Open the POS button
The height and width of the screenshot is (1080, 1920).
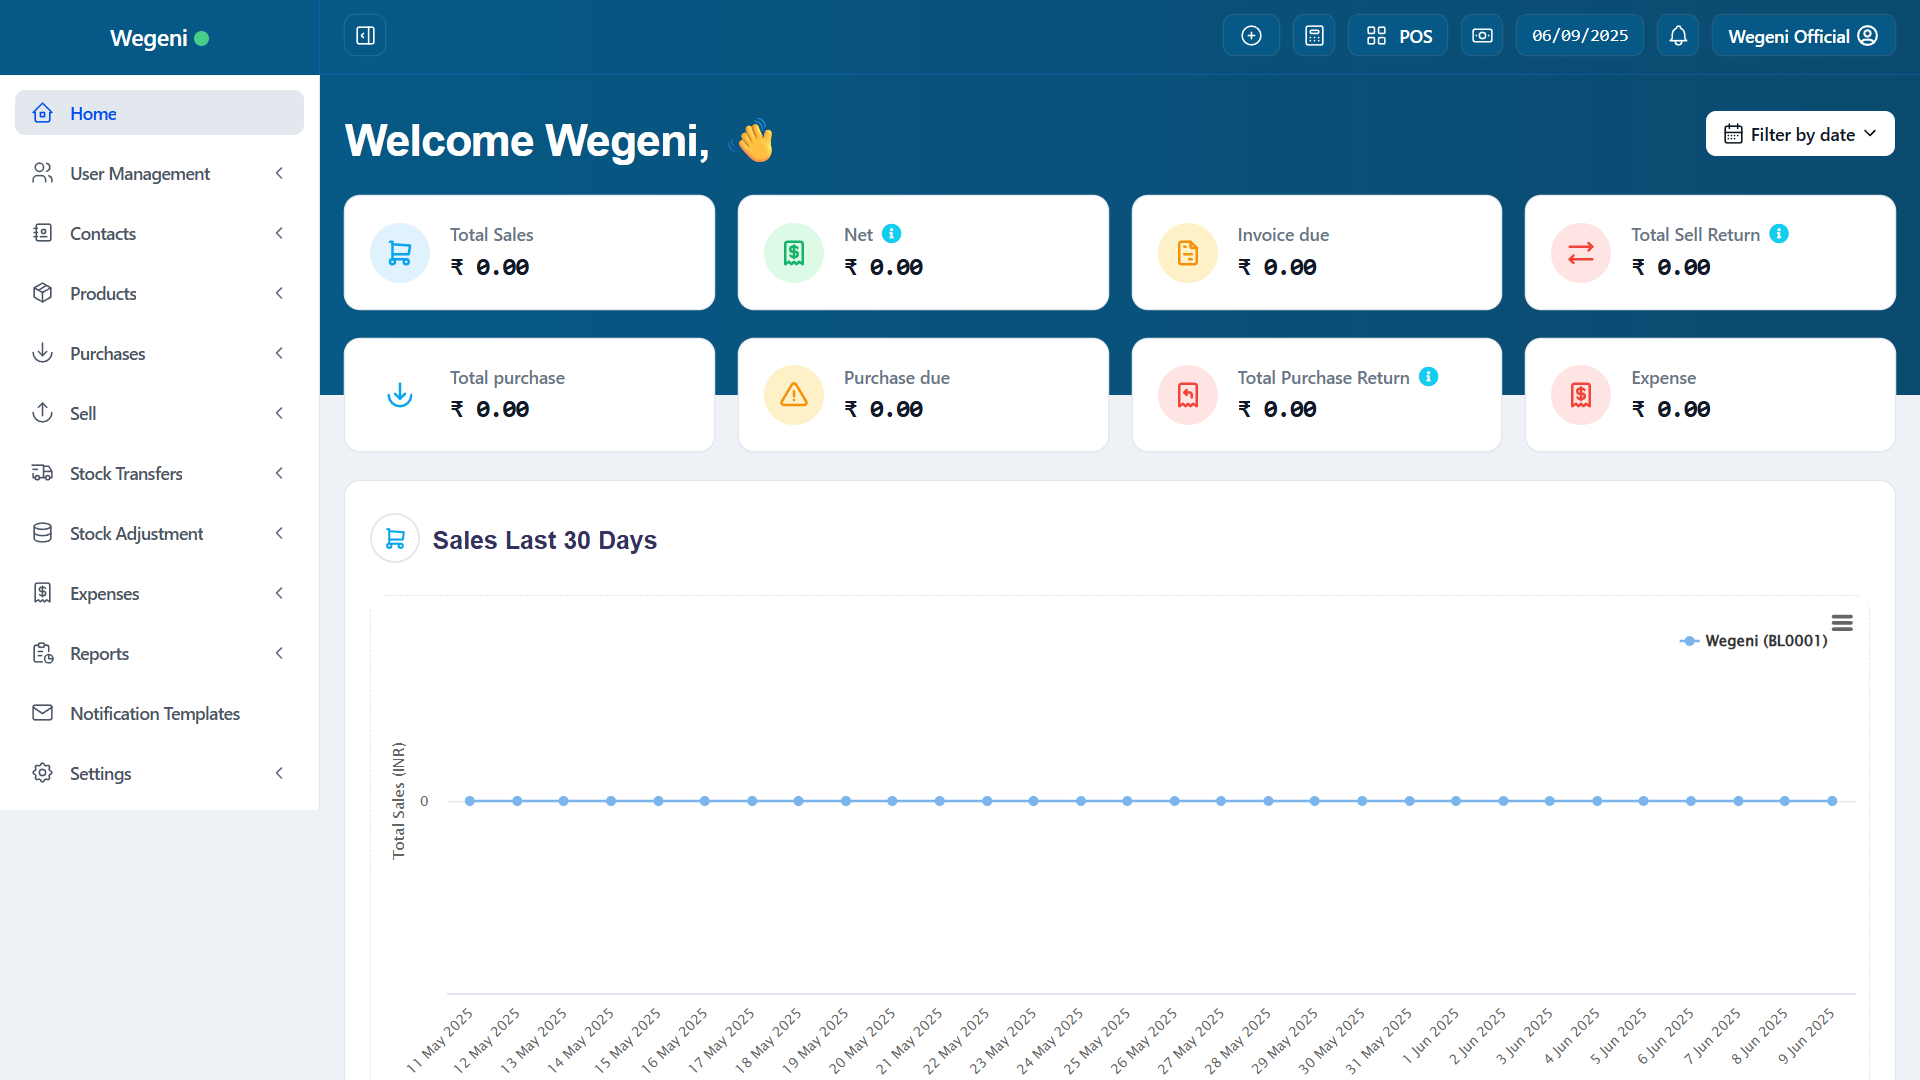(1398, 36)
